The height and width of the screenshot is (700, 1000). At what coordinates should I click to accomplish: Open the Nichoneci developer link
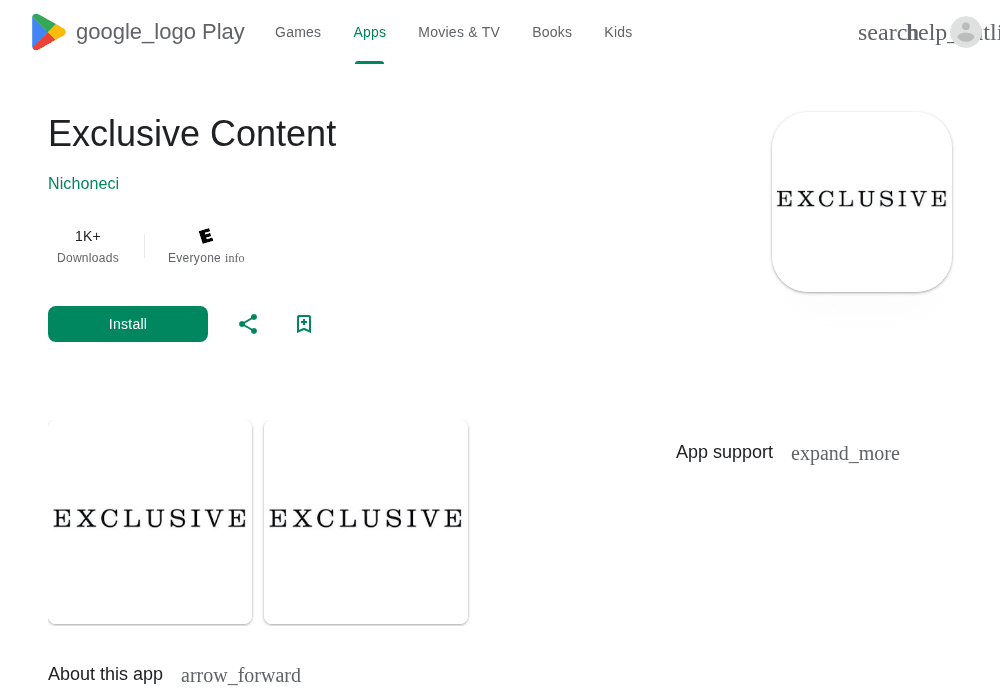pos(84,184)
